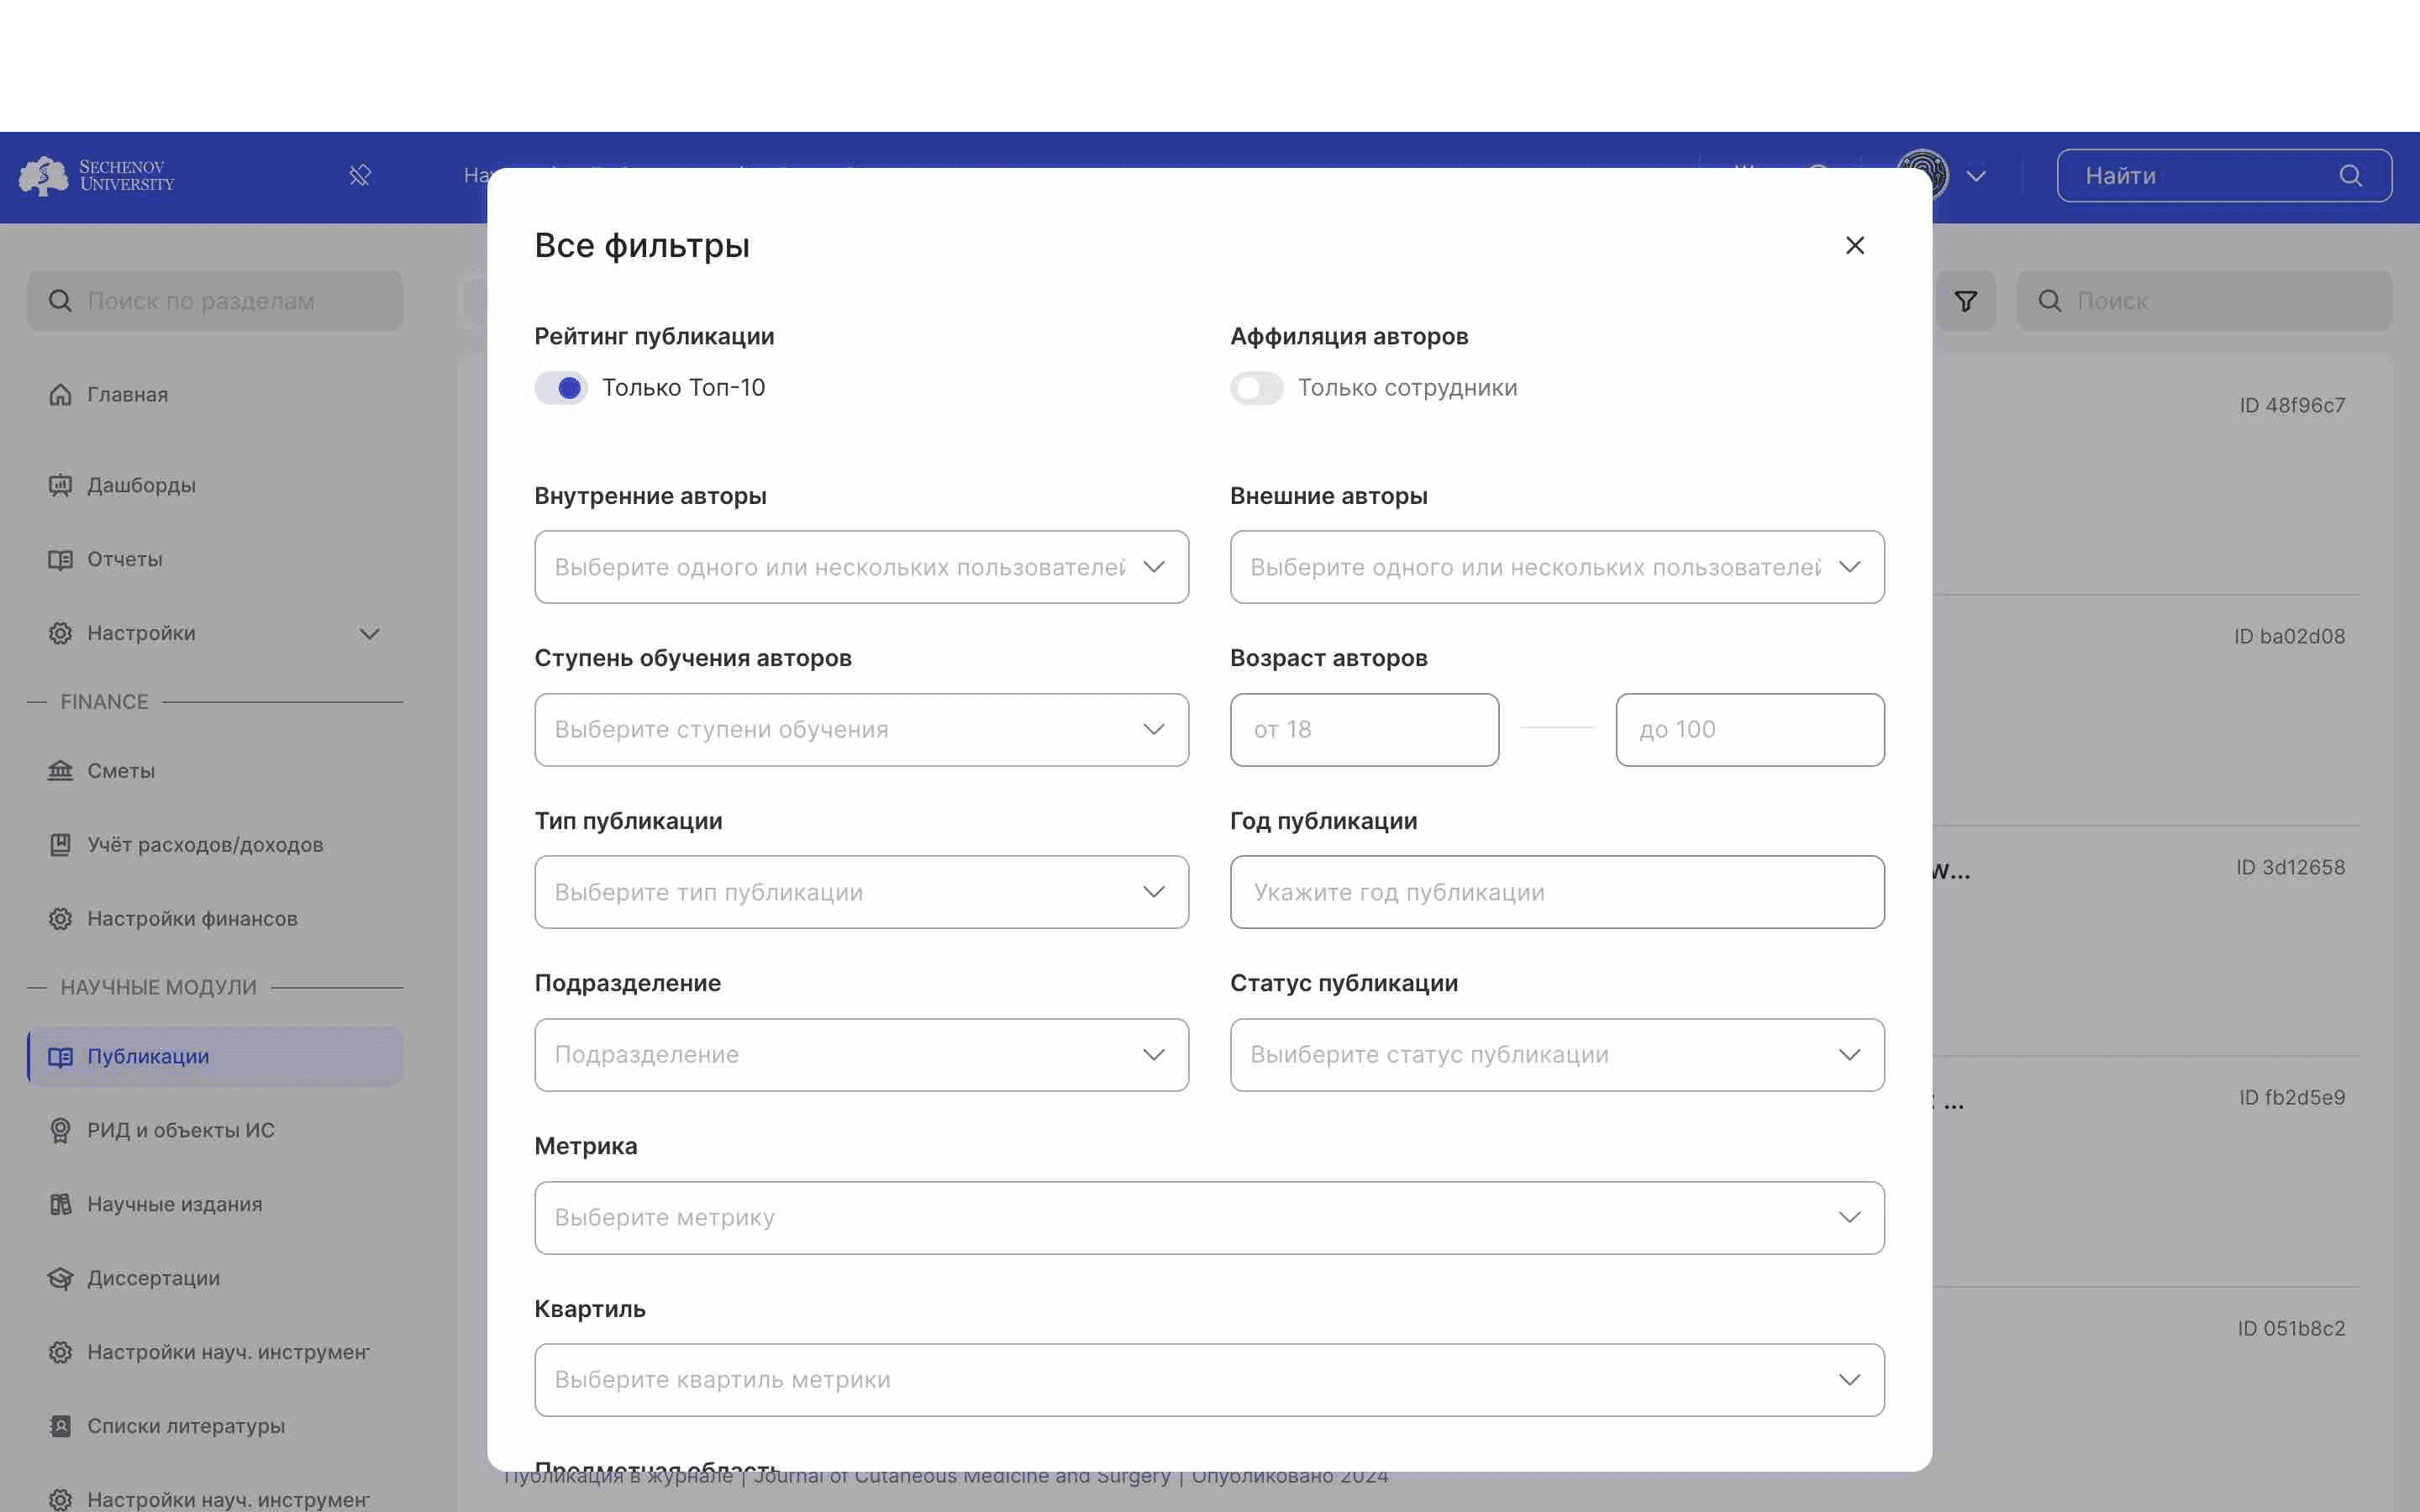Expand the Статус публикации dropdown
Screen dimensions: 2420x1512
(x=1557, y=1055)
